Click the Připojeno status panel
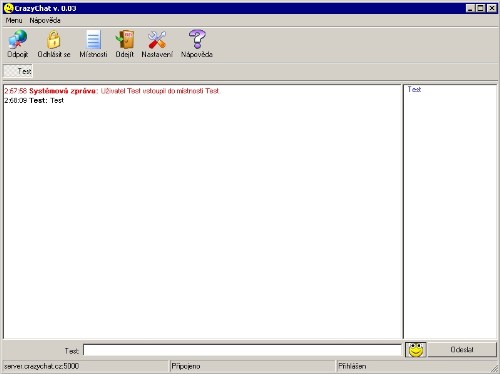This screenshot has width=500, height=374. click(x=252, y=366)
